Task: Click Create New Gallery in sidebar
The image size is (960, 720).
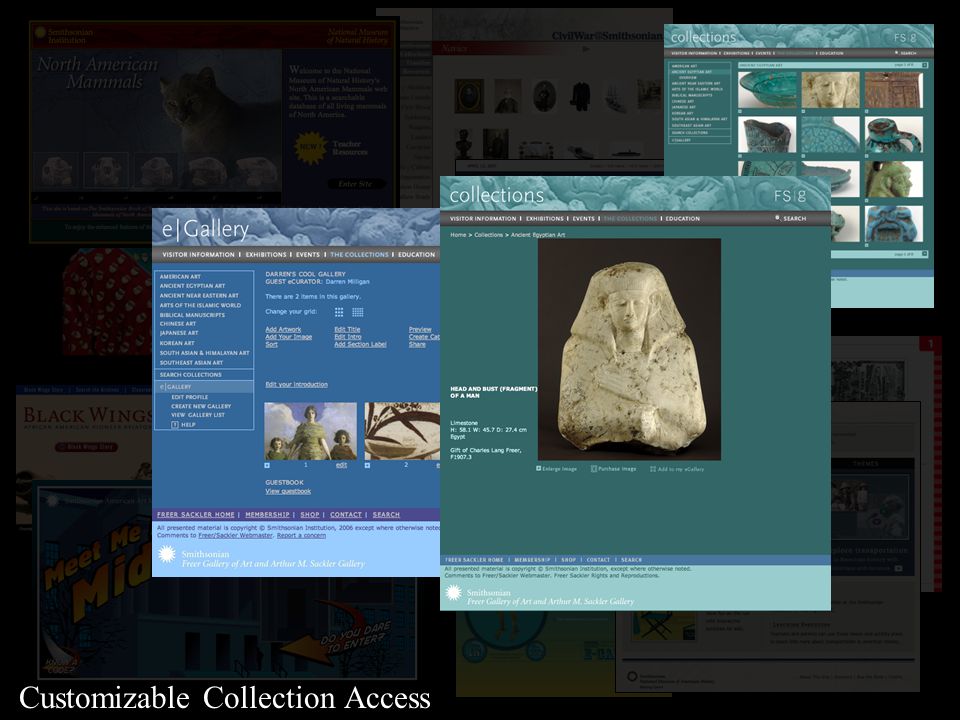Action: tap(201, 407)
